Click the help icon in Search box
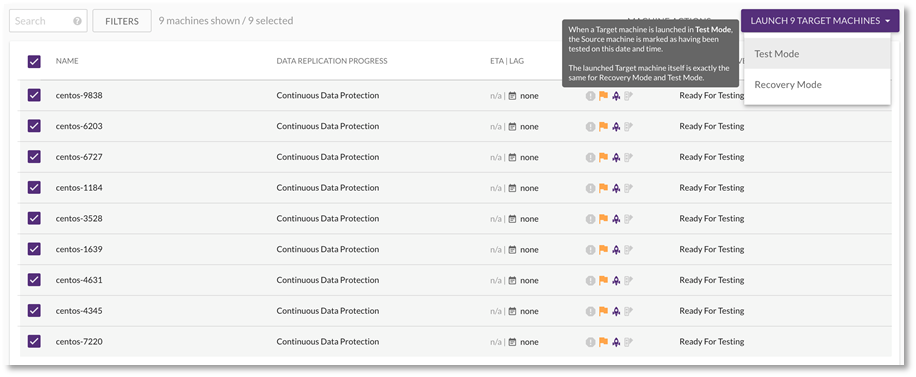Screen dimensions: 916x377 coord(78,21)
